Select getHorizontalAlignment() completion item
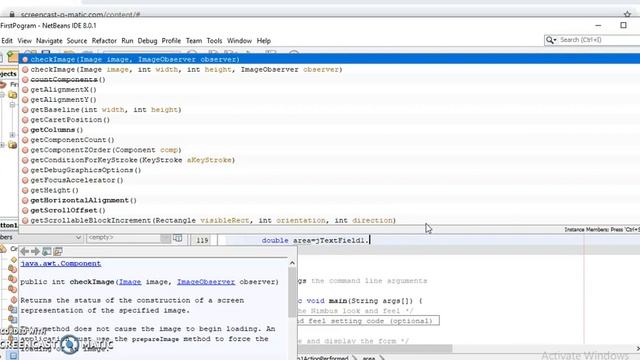The width and height of the screenshot is (640, 360). (329, 200)
